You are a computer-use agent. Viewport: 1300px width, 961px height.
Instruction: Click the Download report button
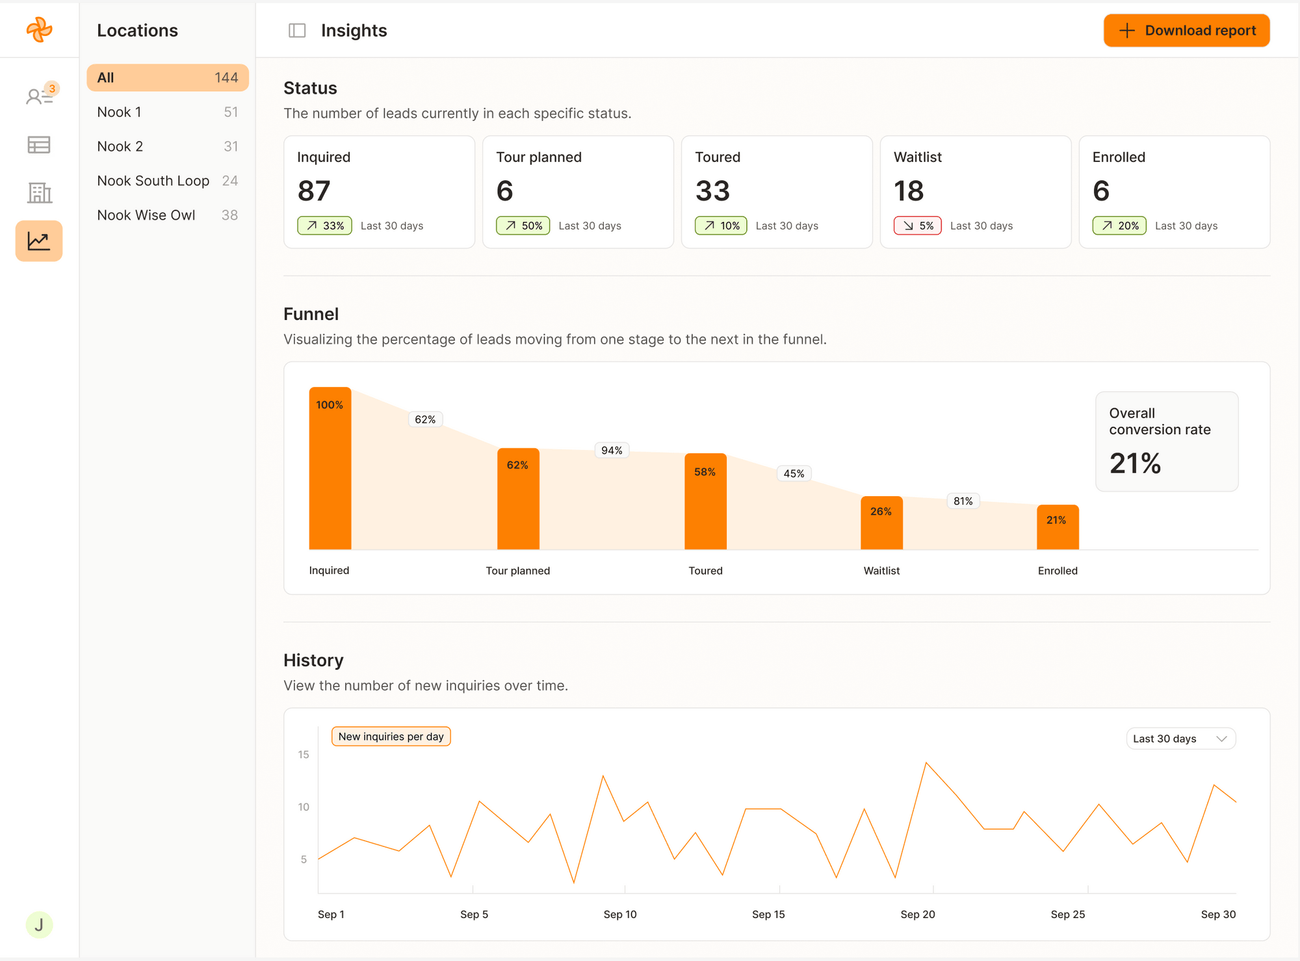[x=1186, y=31]
